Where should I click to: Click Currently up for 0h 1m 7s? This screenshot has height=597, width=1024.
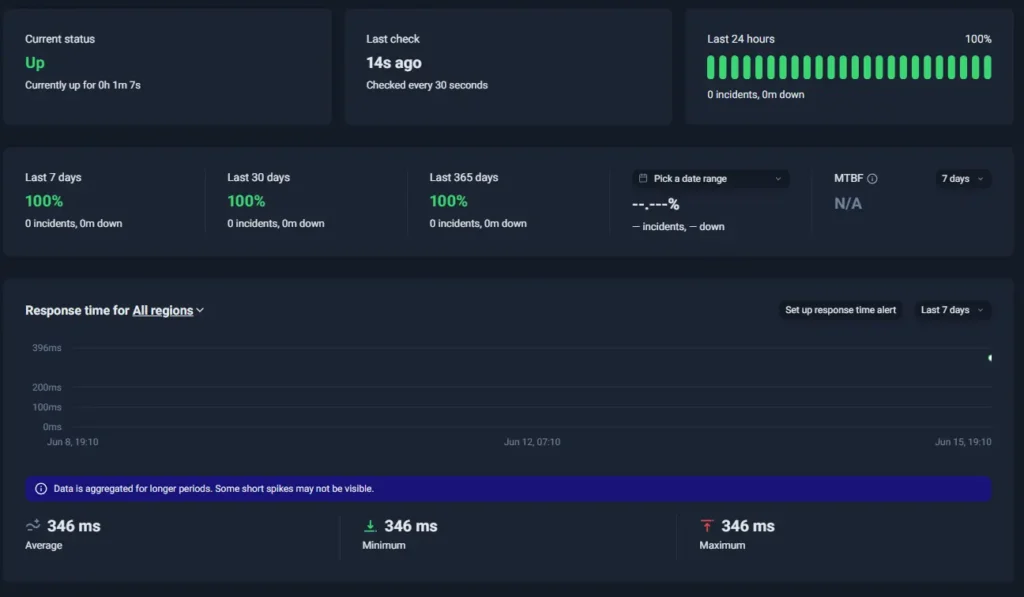(83, 85)
